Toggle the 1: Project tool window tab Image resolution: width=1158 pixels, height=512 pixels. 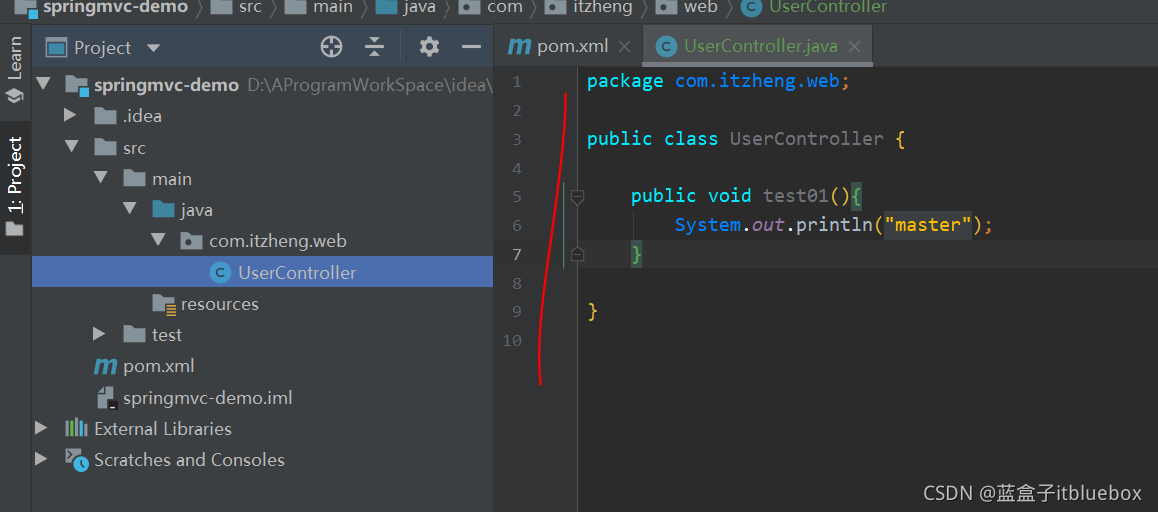15,187
